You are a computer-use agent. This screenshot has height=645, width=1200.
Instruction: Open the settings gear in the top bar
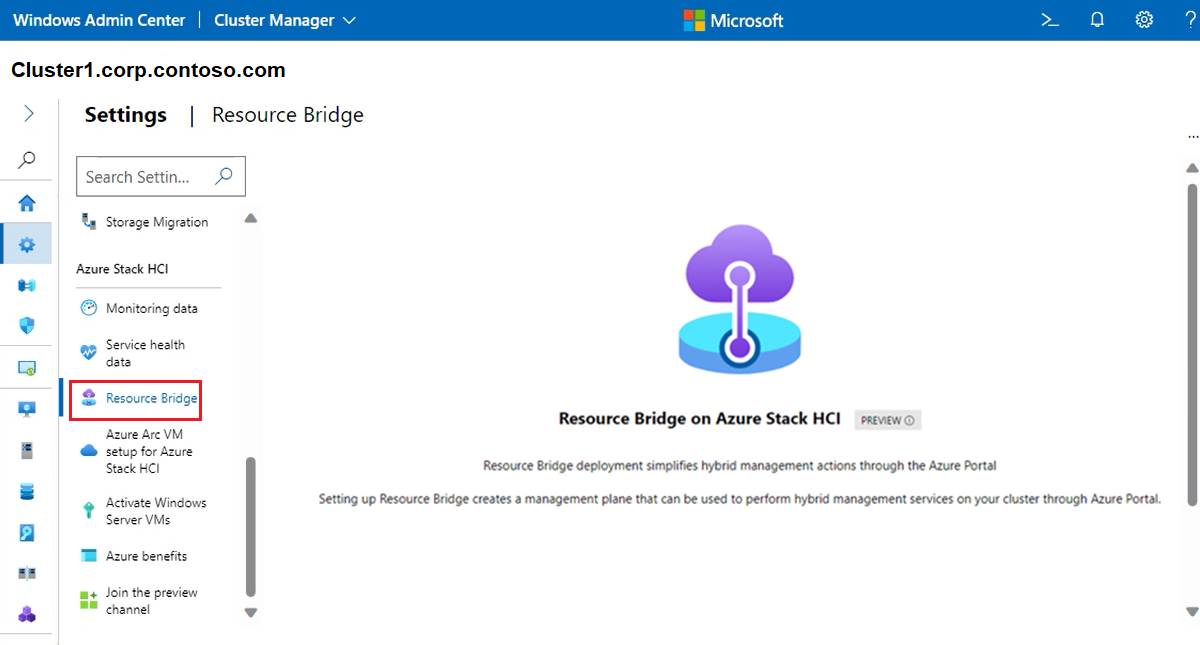point(1145,20)
